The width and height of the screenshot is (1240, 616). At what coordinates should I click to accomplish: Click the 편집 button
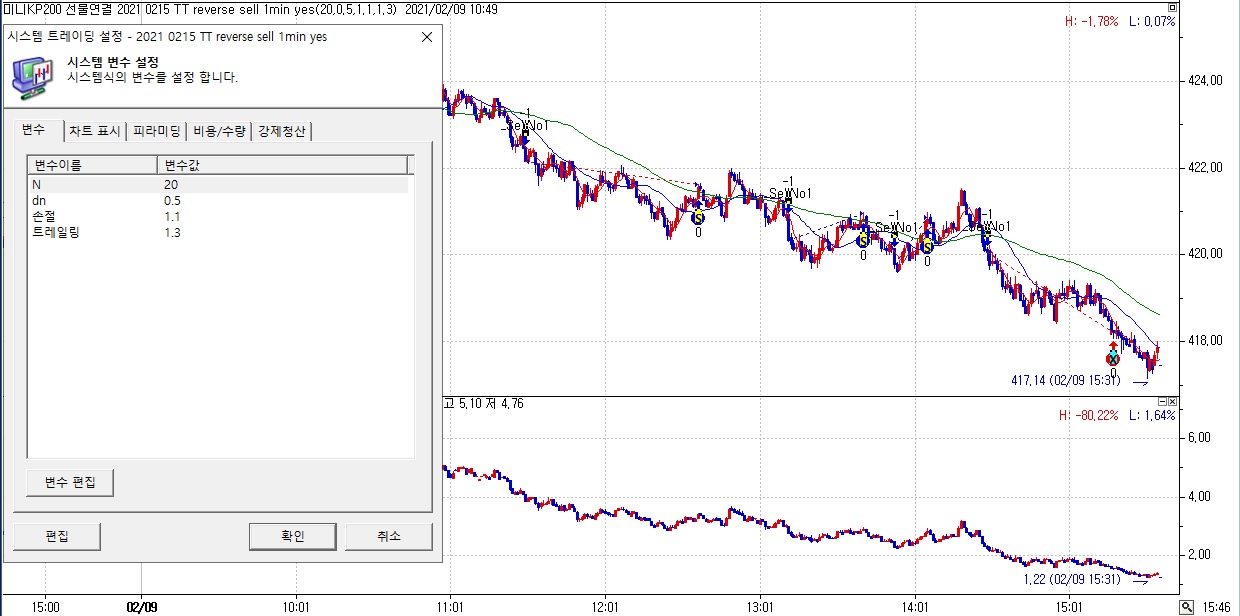click(x=57, y=537)
